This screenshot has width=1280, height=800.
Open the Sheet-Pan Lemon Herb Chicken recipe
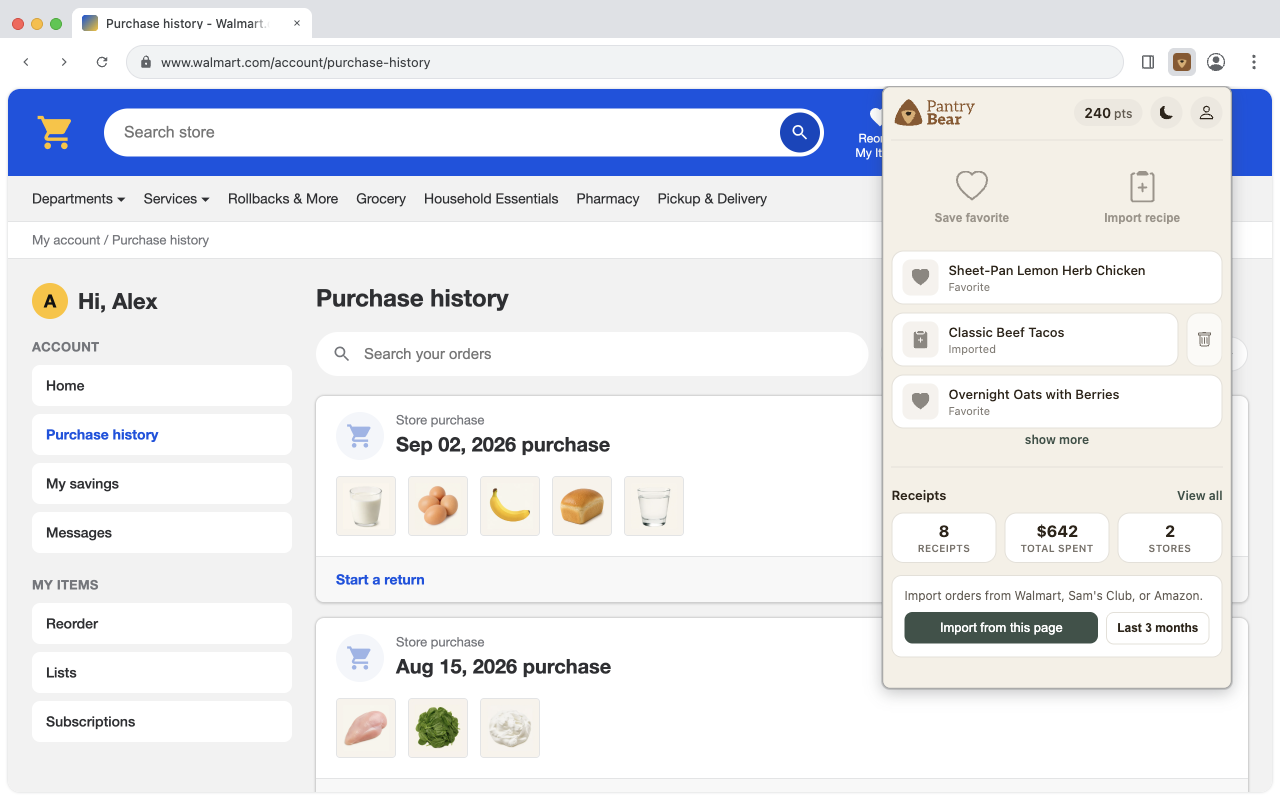click(x=1057, y=277)
